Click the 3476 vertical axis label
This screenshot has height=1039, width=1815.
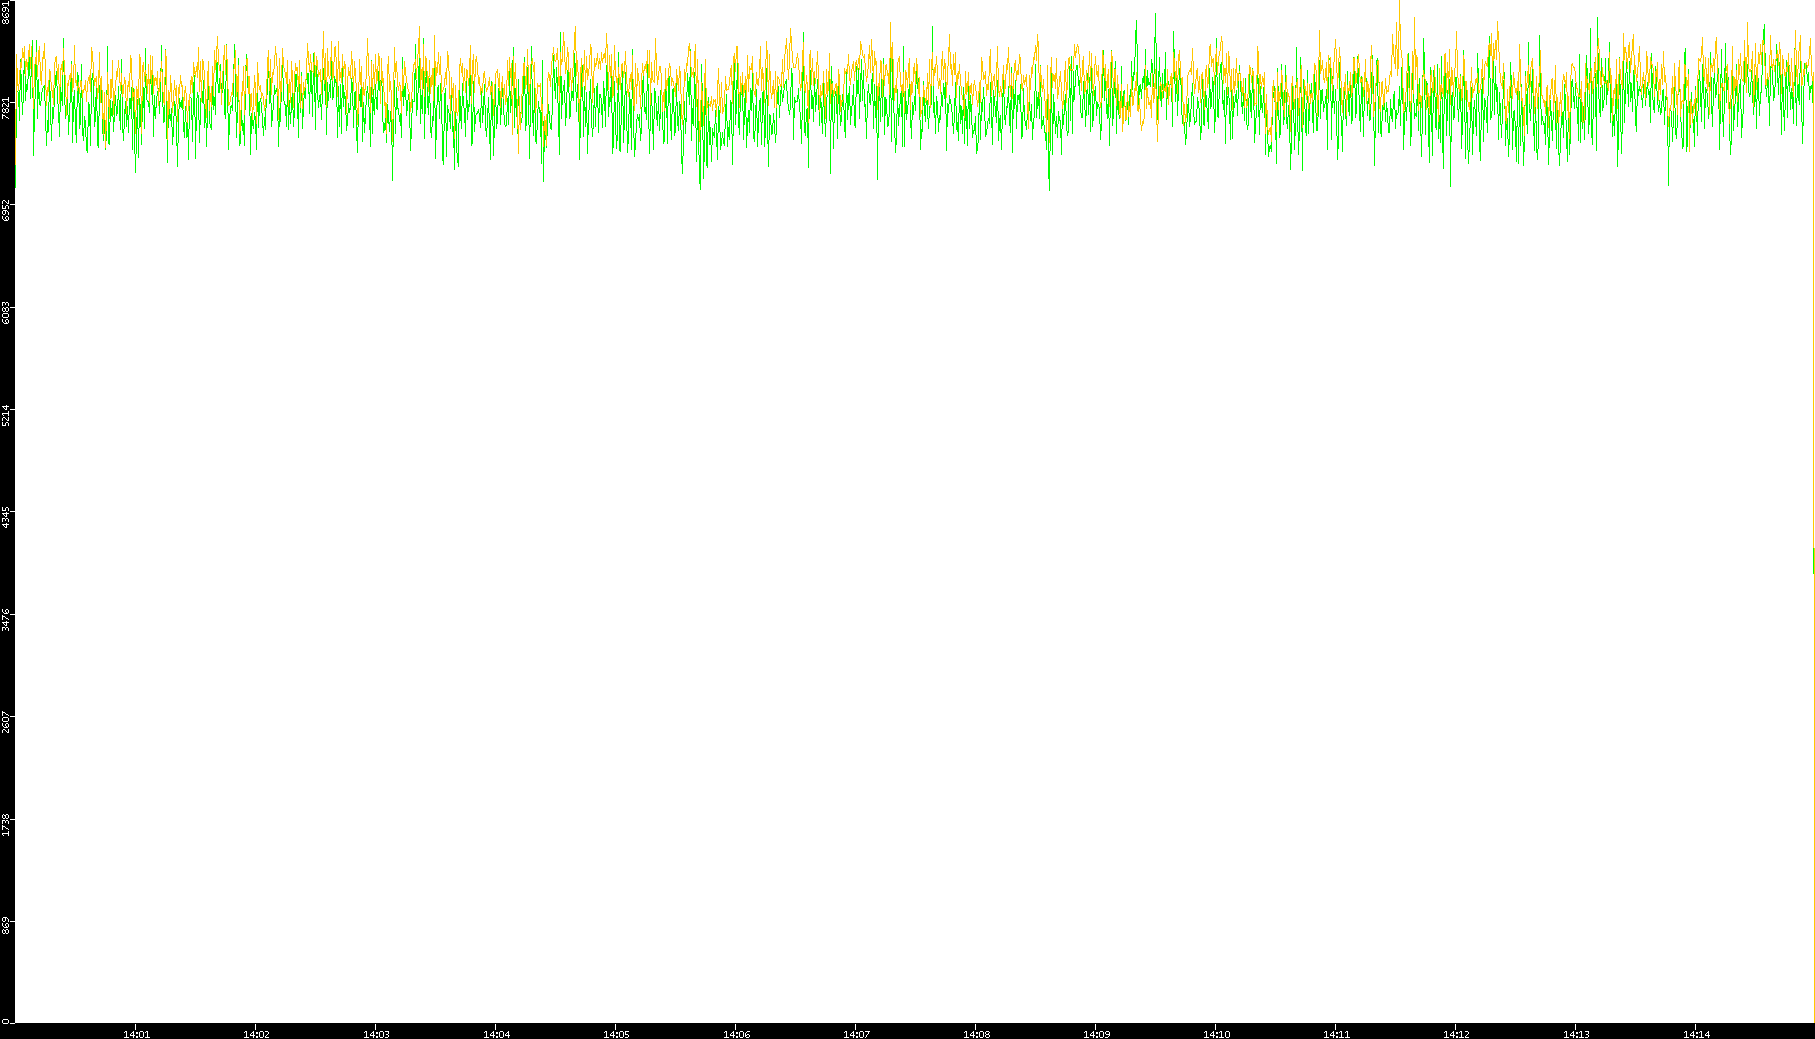6,619
